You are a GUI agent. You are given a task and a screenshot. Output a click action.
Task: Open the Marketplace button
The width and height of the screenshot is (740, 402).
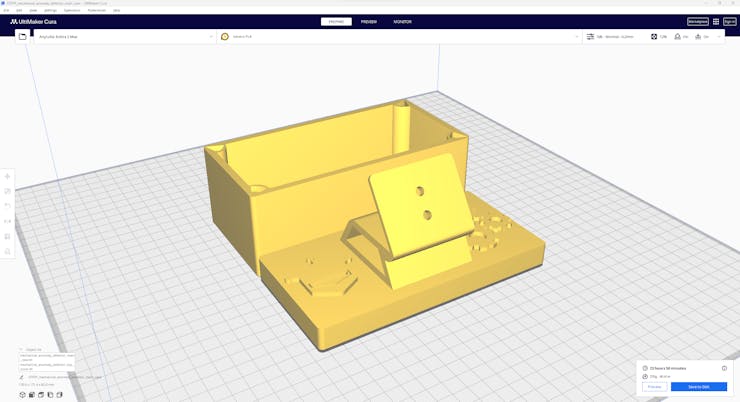698,22
